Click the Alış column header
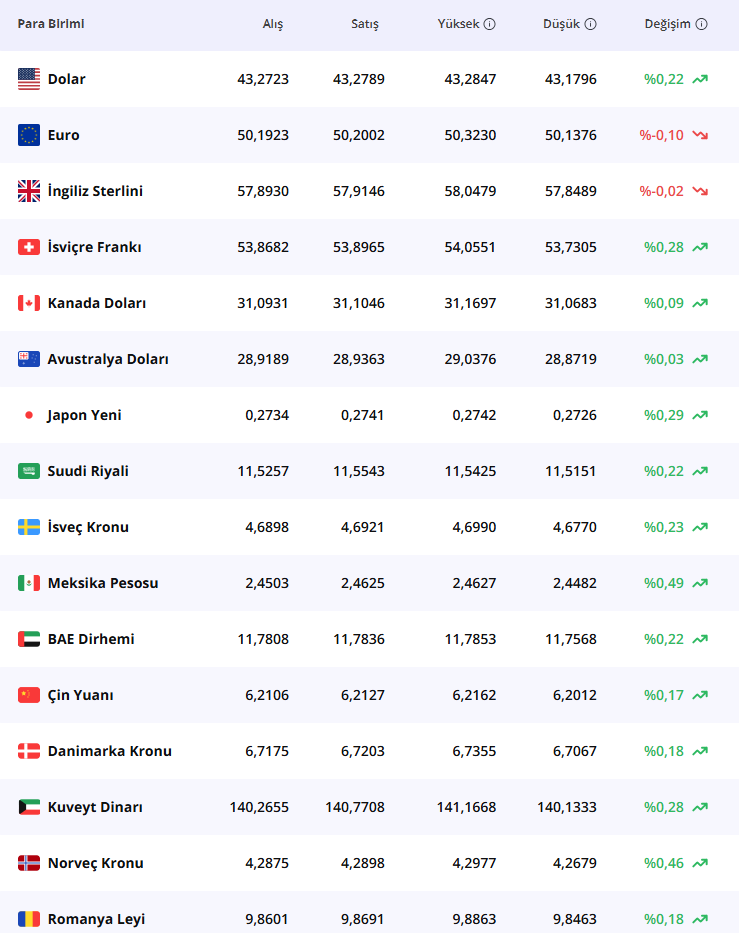 (272, 24)
